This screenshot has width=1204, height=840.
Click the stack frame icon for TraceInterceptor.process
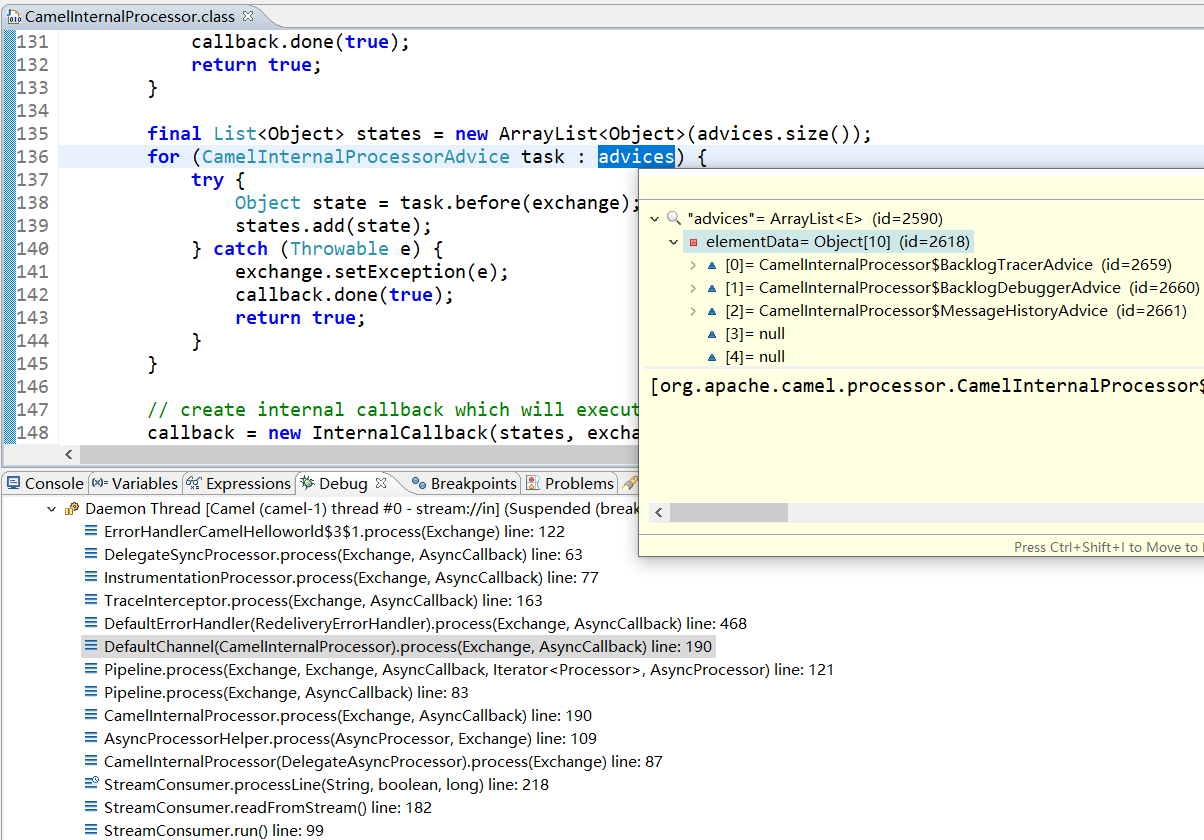click(x=92, y=600)
